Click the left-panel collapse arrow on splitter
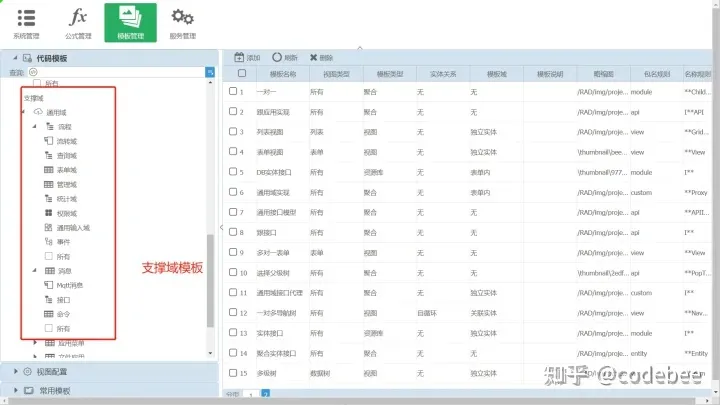The image size is (720, 405). click(221, 227)
